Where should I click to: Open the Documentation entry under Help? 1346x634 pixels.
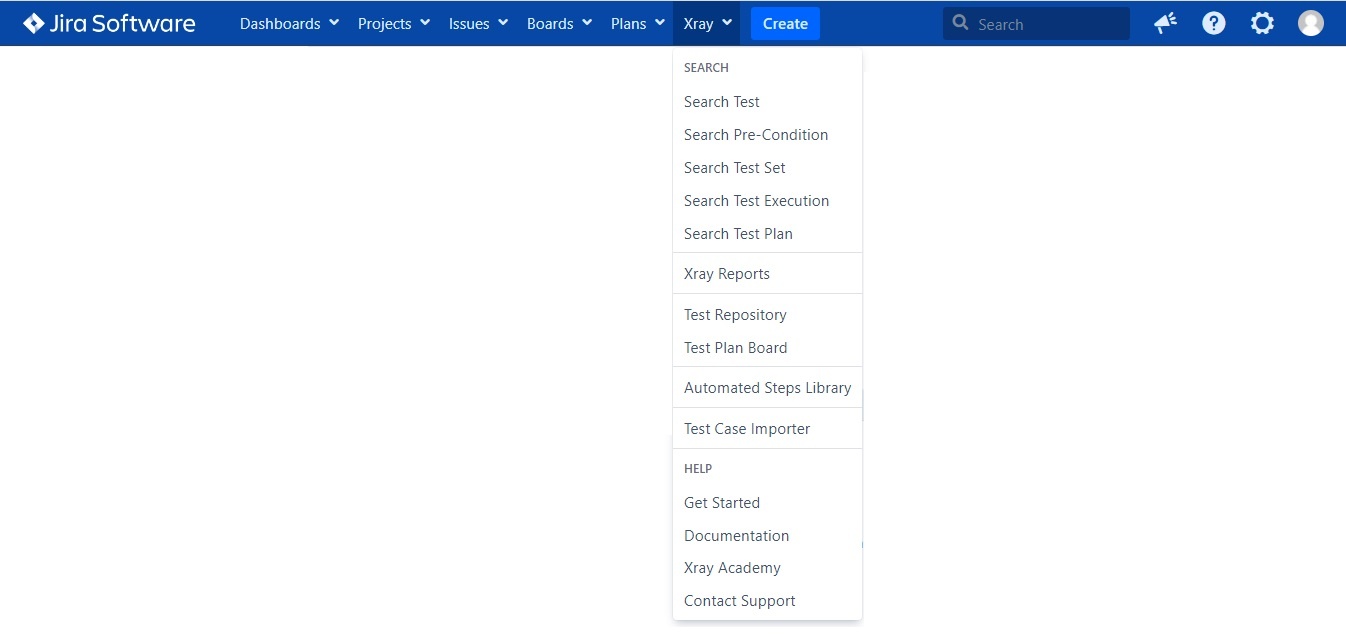click(x=767, y=536)
